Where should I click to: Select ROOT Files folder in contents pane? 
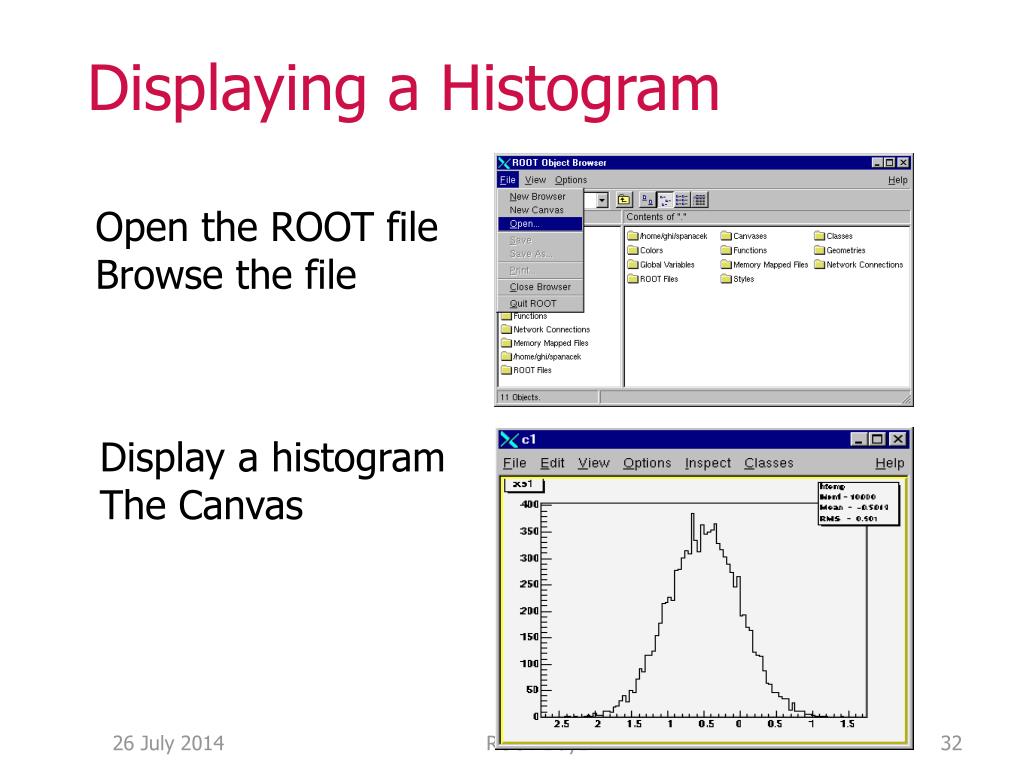653,279
